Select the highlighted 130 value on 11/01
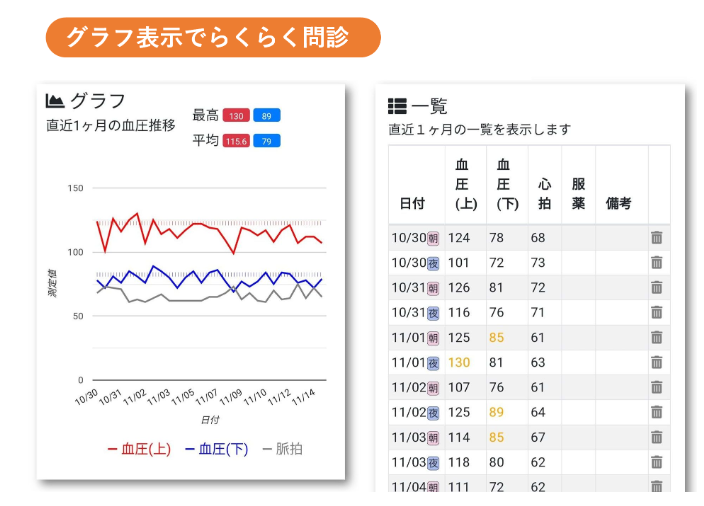The height and width of the screenshot is (506, 704). coord(459,363)
